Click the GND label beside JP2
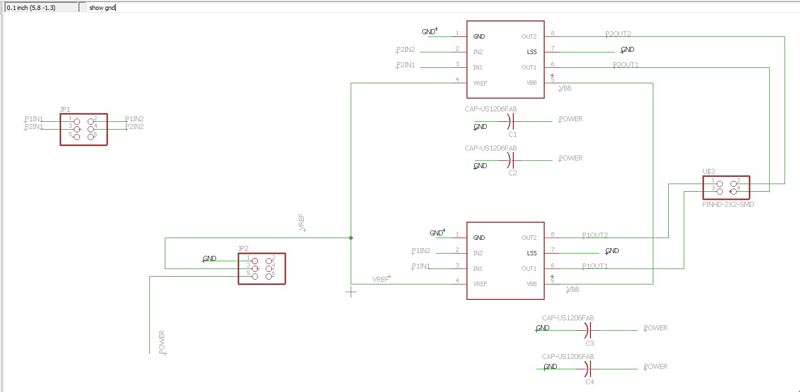Screen dimensions: 800x392 [210, 259]
